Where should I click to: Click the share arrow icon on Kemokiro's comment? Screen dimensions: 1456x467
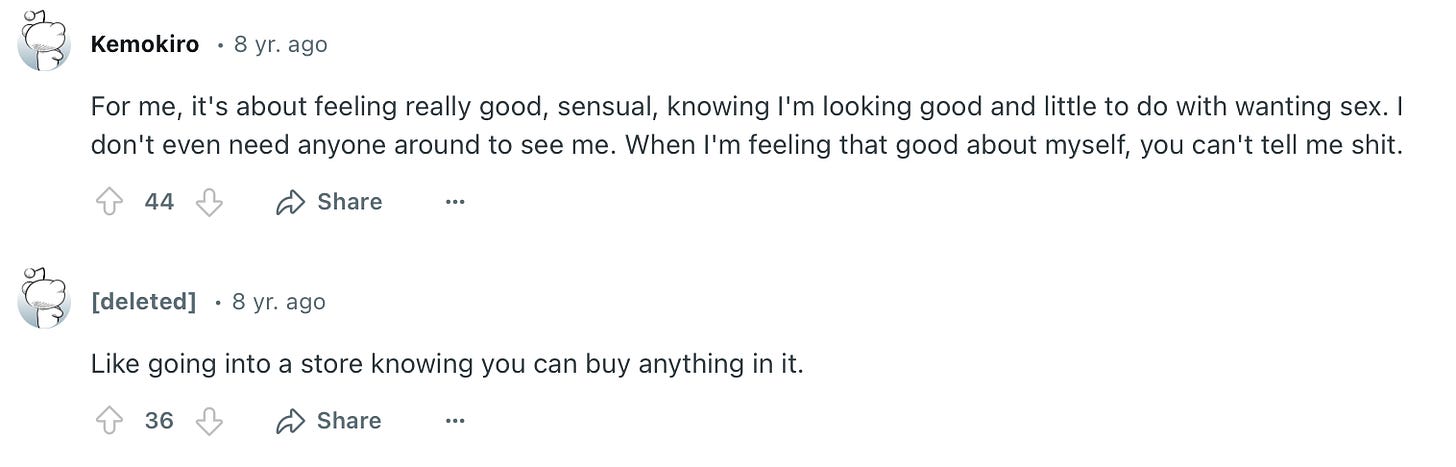[x=290, y=203]
